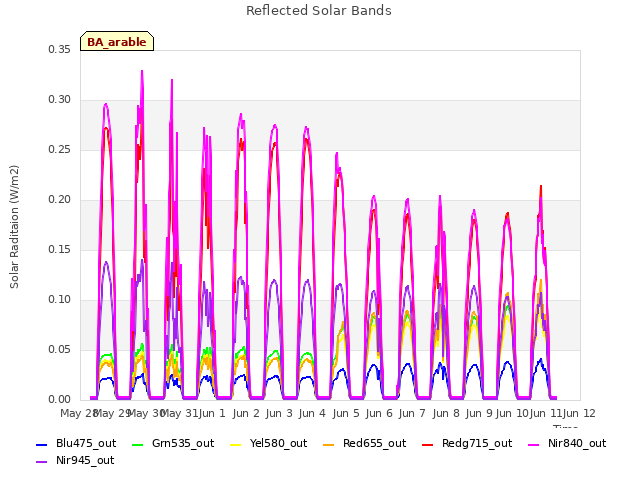The width and height of the screenshot is (640, 480).
Task: Click the Blu475_out legend label
Action: coord(86,443)
